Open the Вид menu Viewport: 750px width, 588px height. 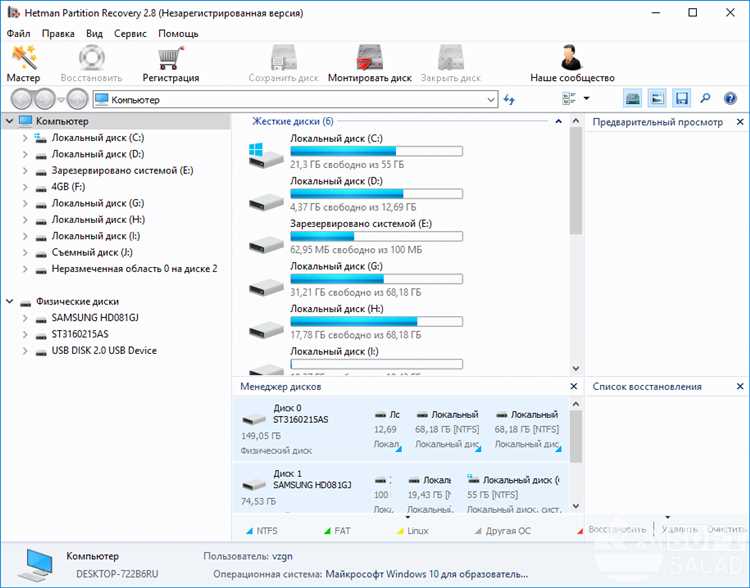tap(94, 33)
